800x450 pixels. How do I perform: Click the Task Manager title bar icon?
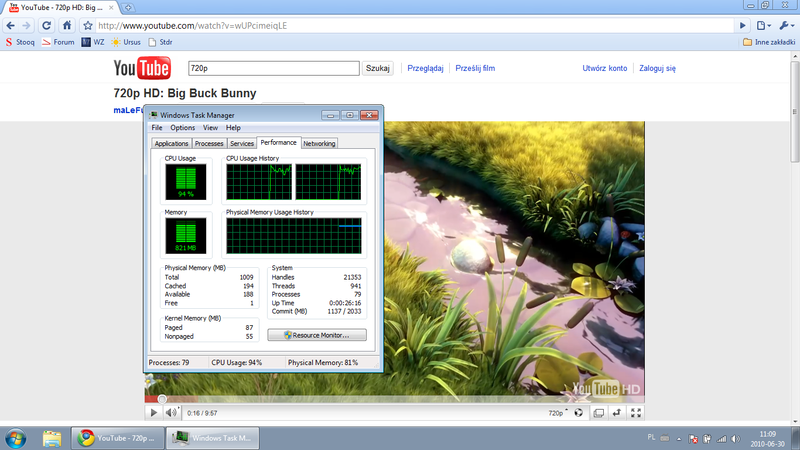(153, 115)
